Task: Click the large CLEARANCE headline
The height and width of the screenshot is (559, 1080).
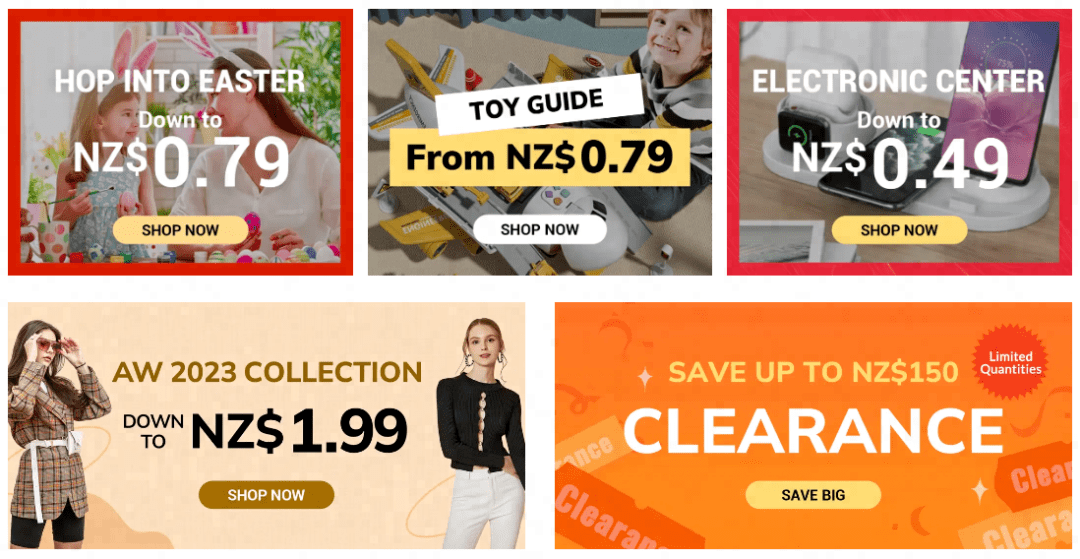Action: 813,431
